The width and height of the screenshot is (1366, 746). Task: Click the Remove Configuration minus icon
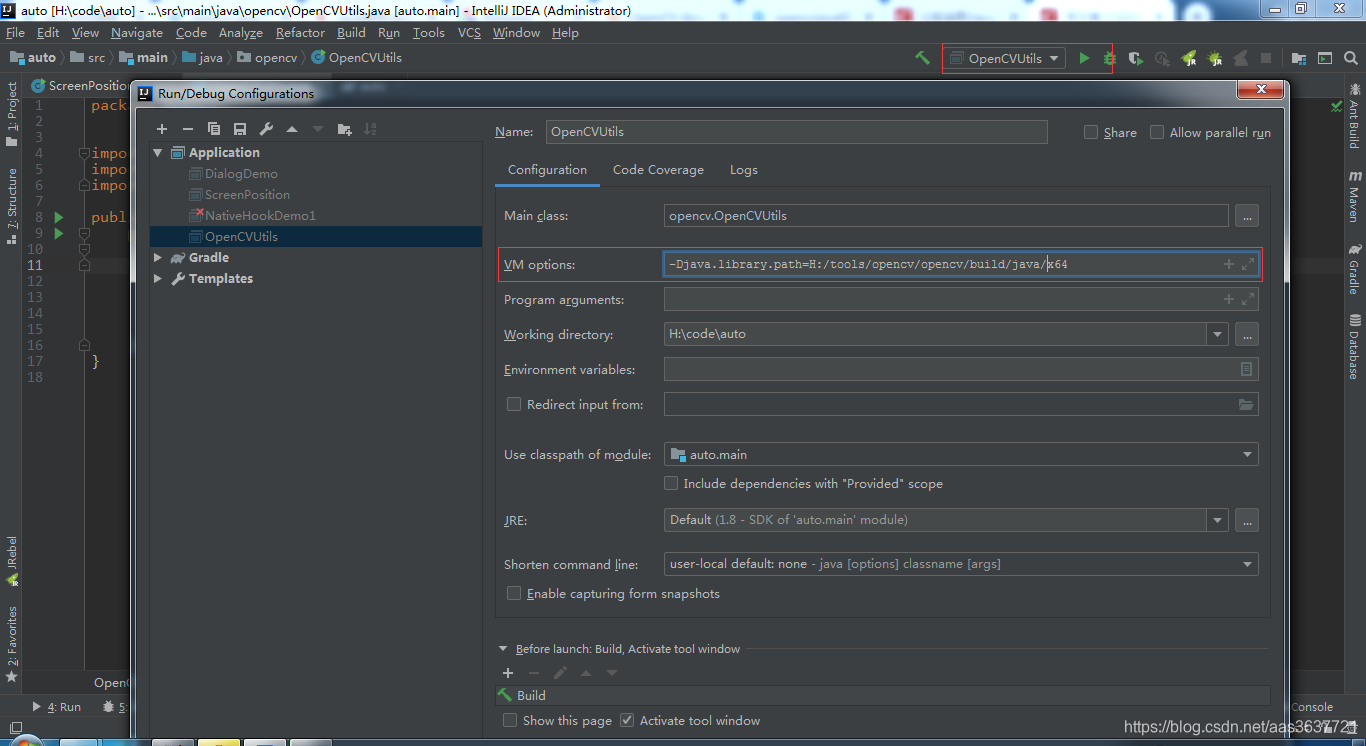click(x=187, y=129)
